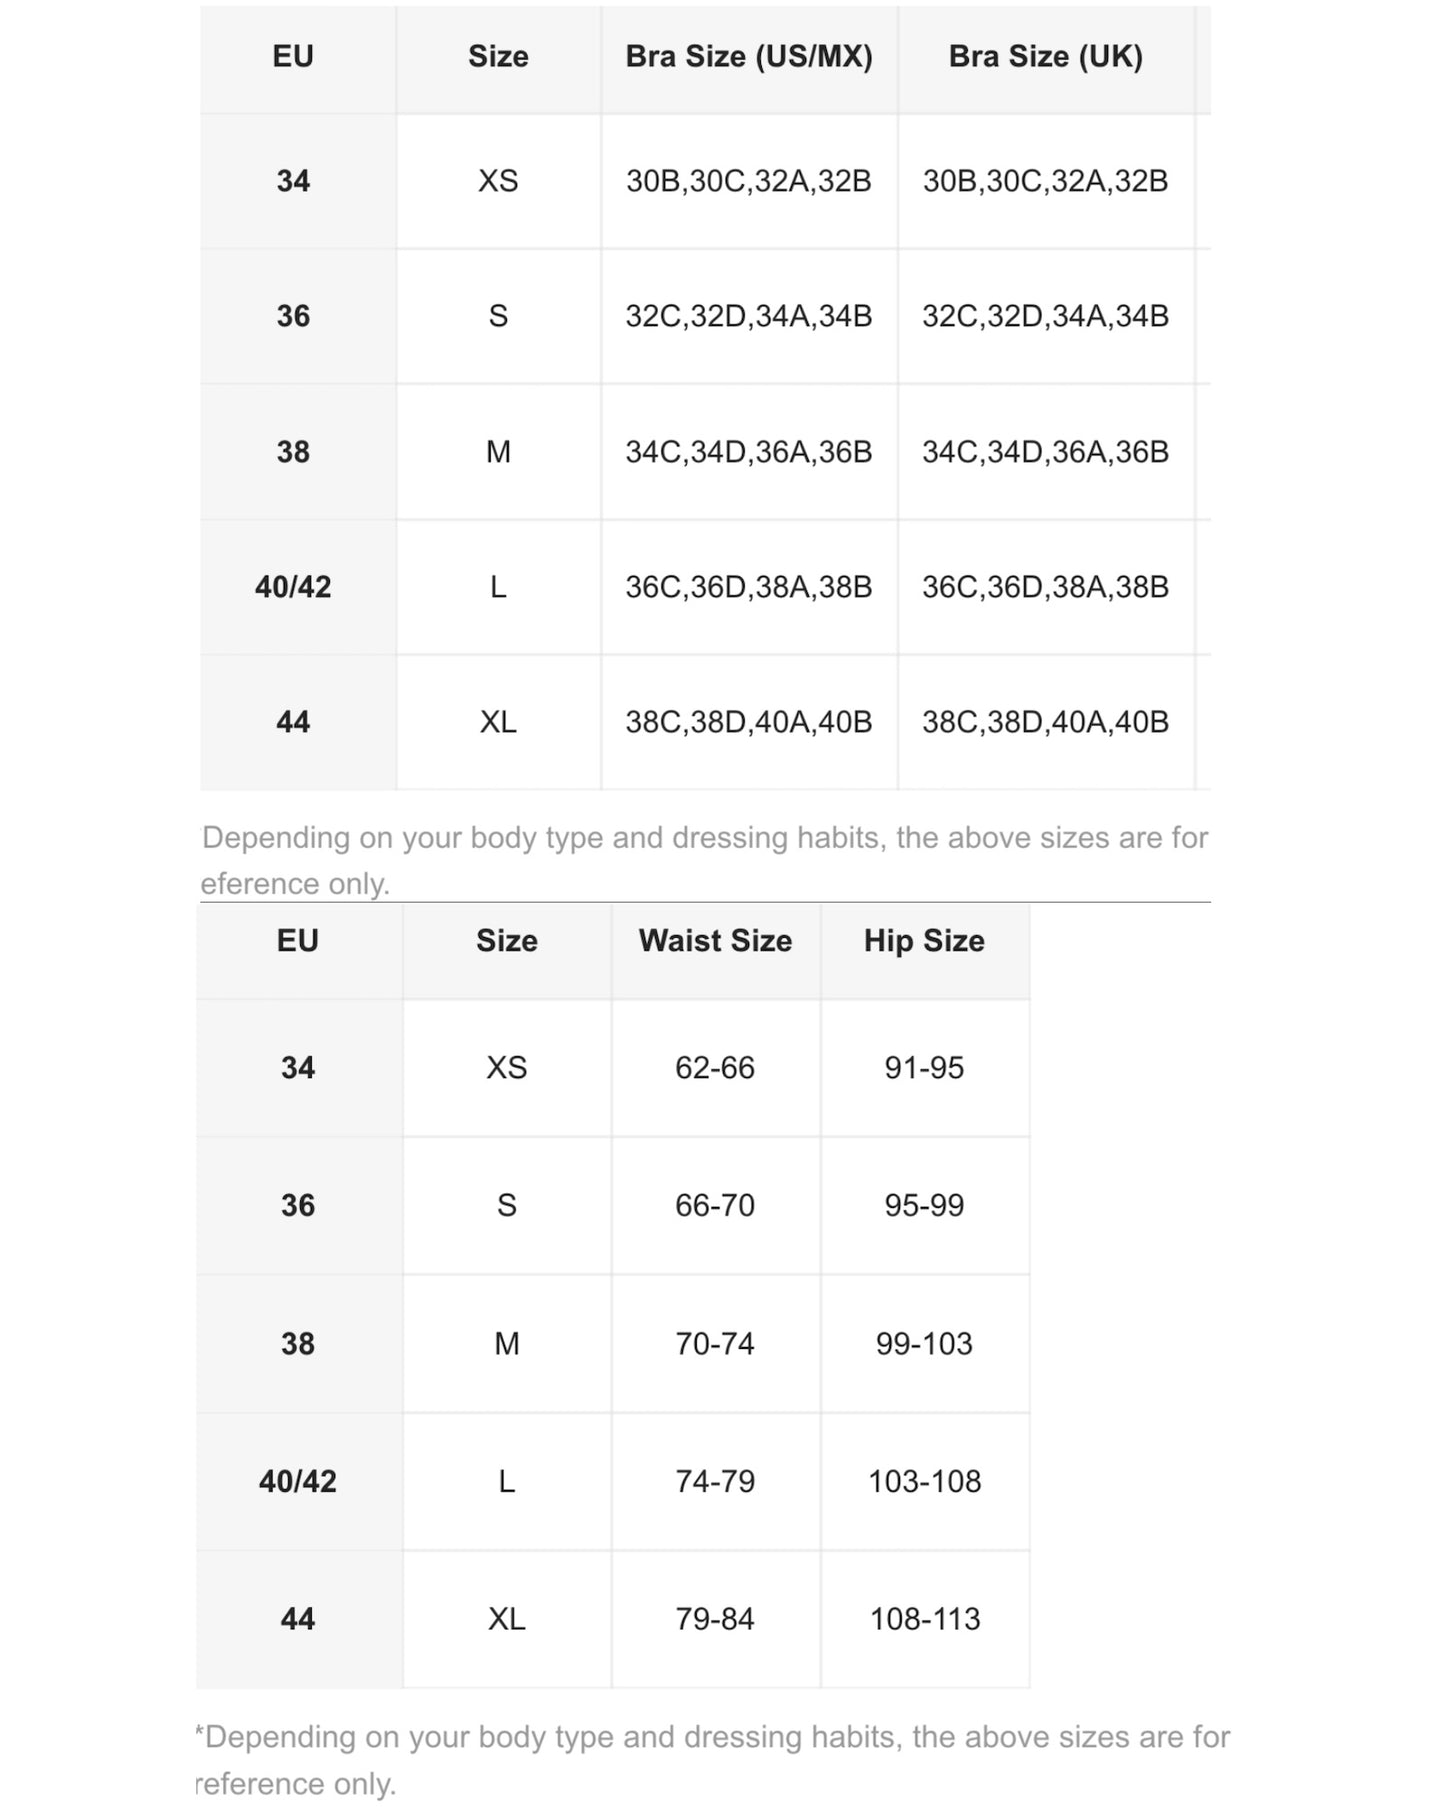Click the "Bra Size (UK)" column header
Image resolution: width=1445 pixels, height=1807 pixels.
tap(1045, 57)
